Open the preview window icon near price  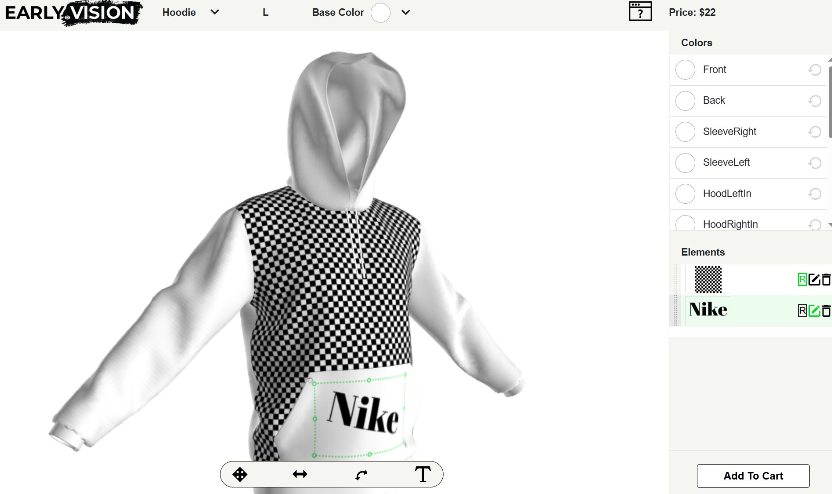pyautogui.click(x=640, y=12)
